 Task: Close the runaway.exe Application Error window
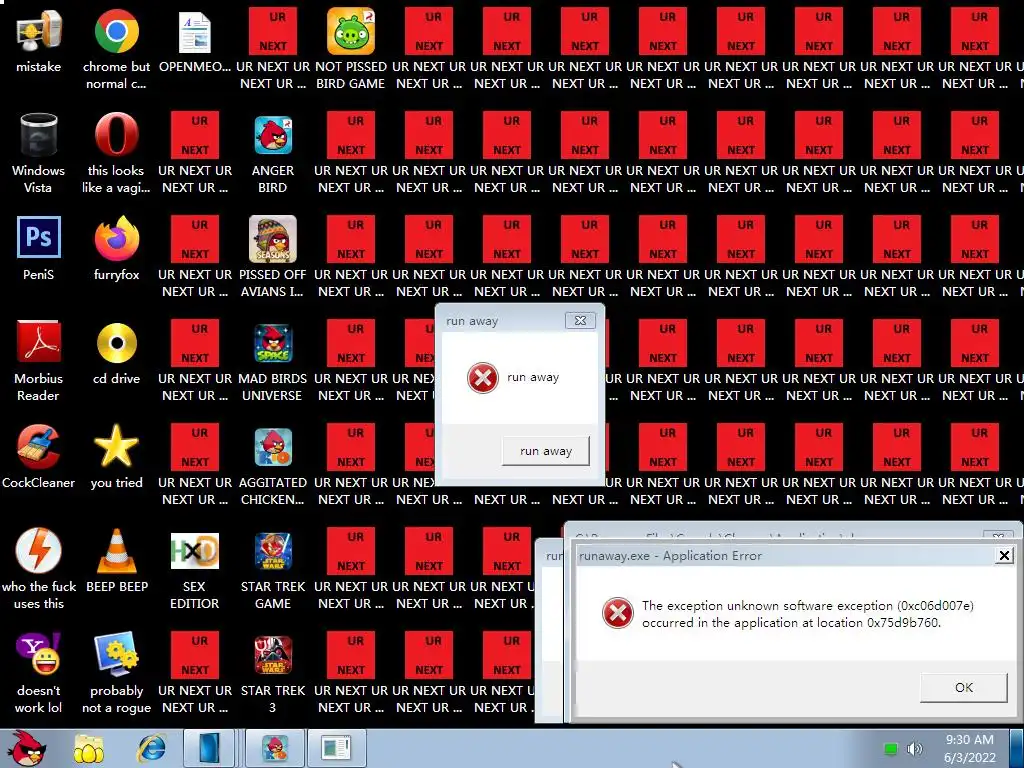click(x=1004, y=555)
